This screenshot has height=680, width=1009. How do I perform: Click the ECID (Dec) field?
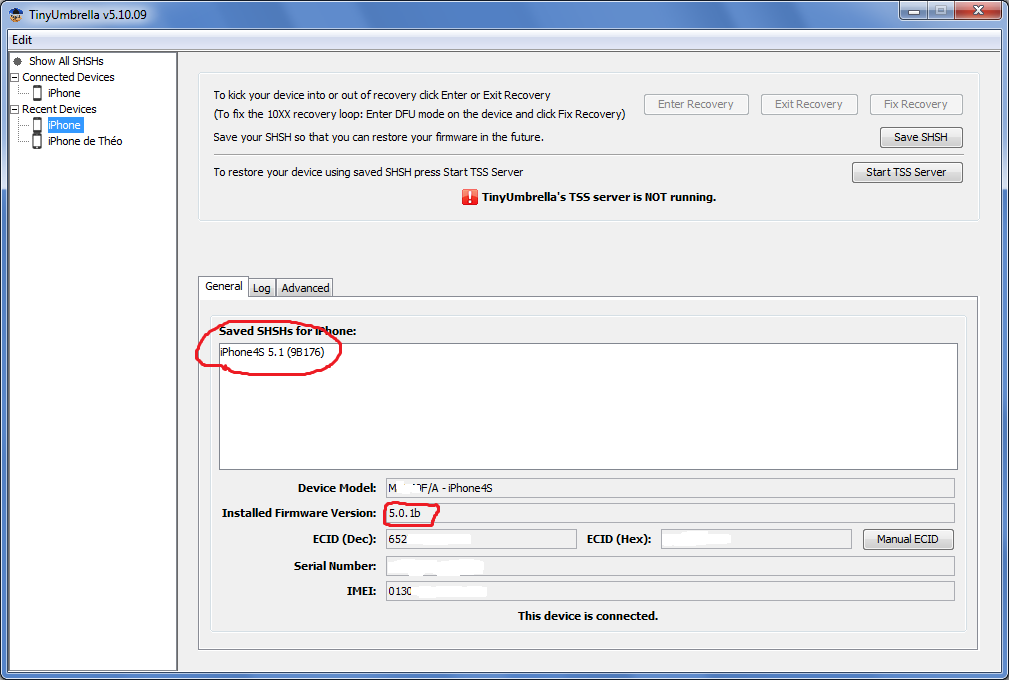click(481, 539)
